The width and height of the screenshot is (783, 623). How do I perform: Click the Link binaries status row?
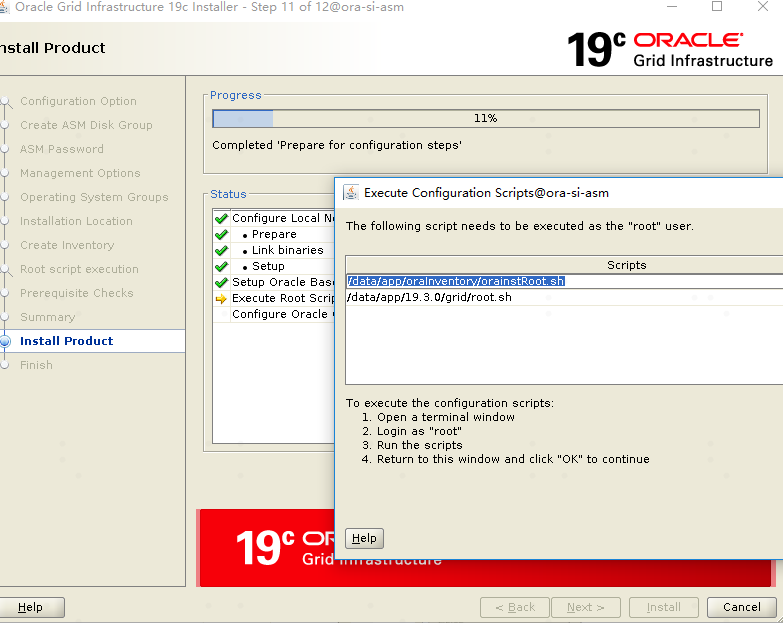pyautogui.click(x=275, y=250)
